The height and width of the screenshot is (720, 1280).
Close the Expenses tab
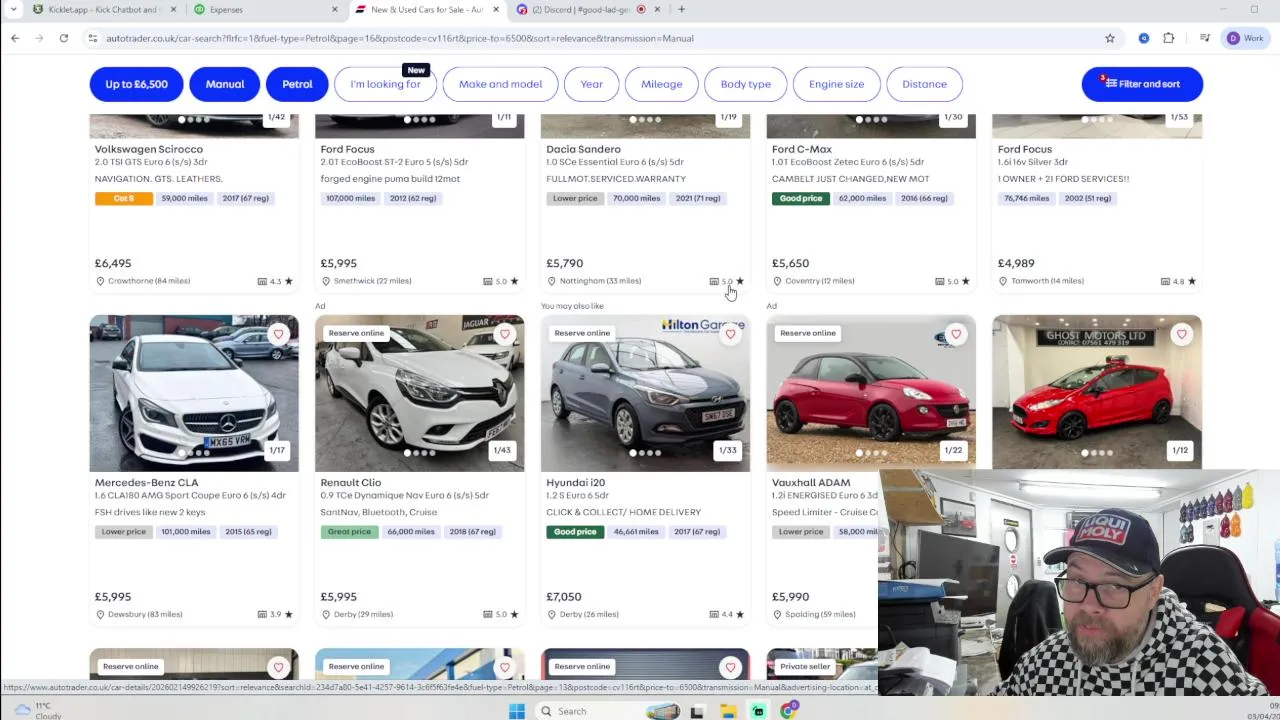coord(335,10)
